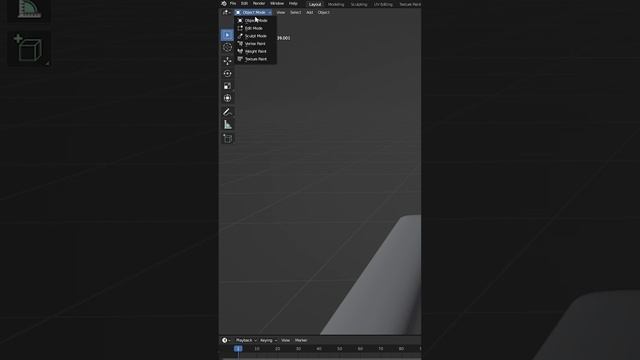Choose Texture Paint from the mode list

pyautogui.click(x=256, y=59)
